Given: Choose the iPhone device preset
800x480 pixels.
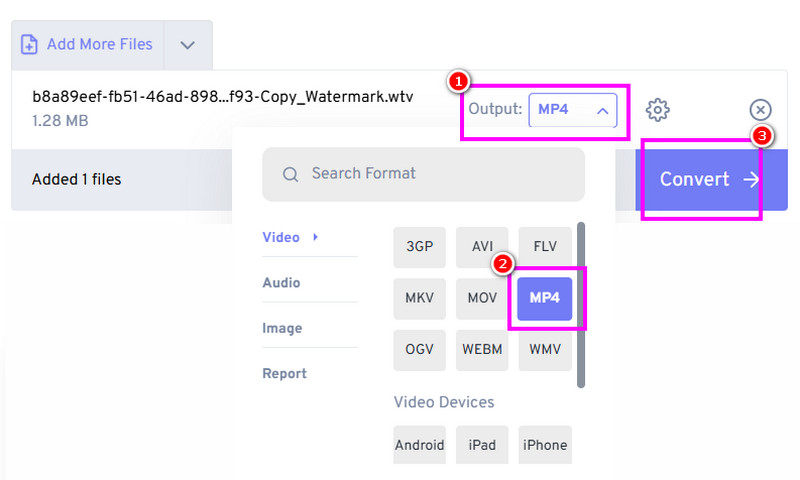Looking at the screenshot, I should (545, 445).
